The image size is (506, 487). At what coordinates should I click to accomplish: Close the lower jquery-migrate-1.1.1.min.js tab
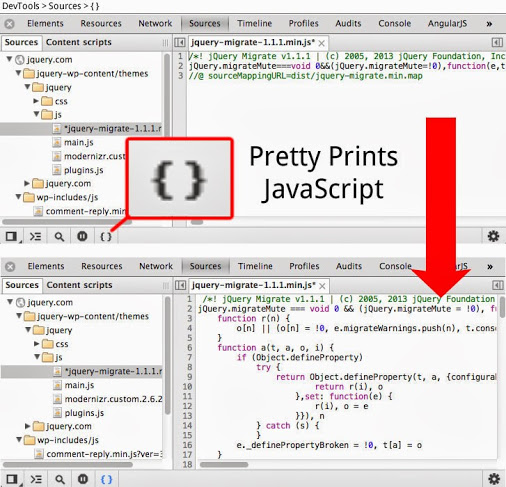[322, 286]
